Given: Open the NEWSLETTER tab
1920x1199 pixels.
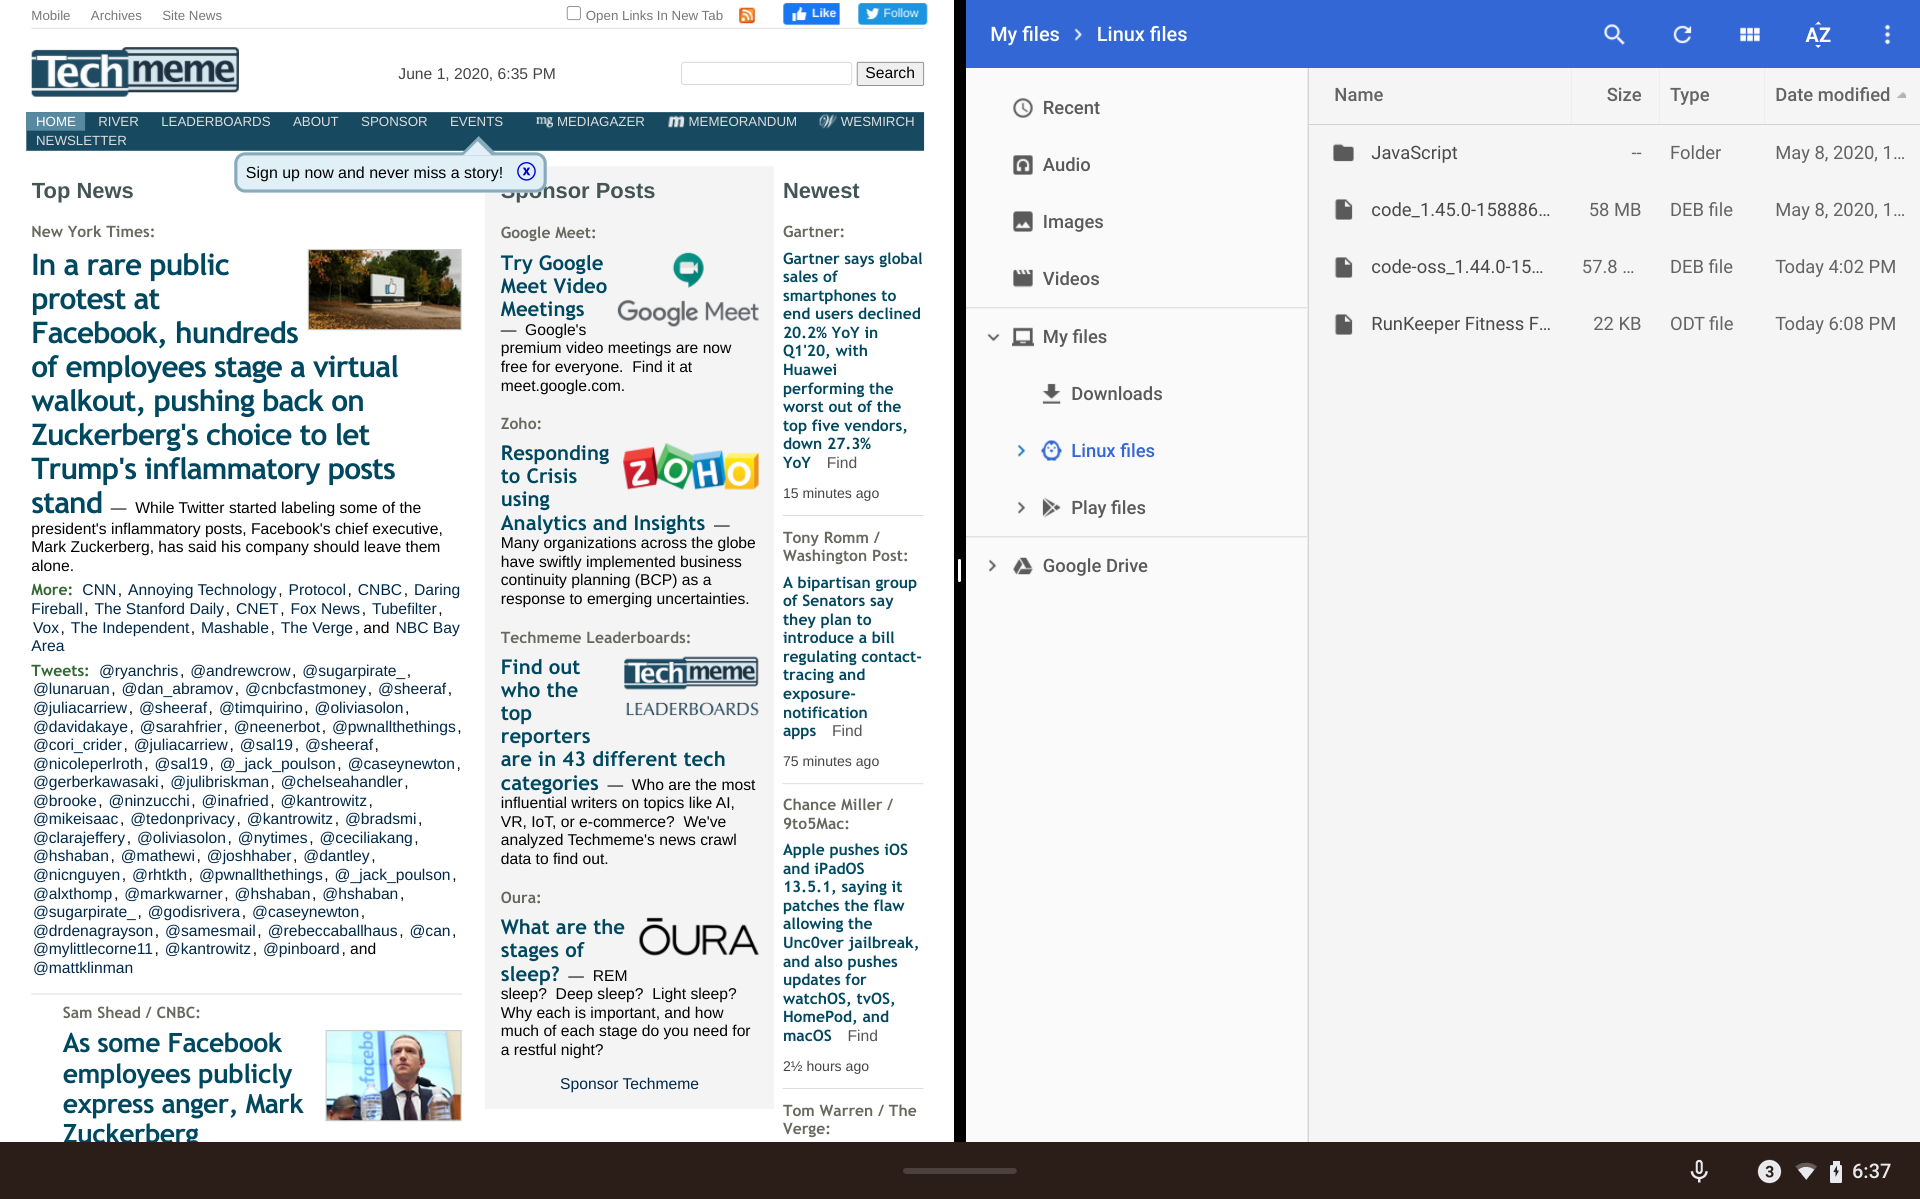Looking at the screenshot, I should (x=81, y=140).
